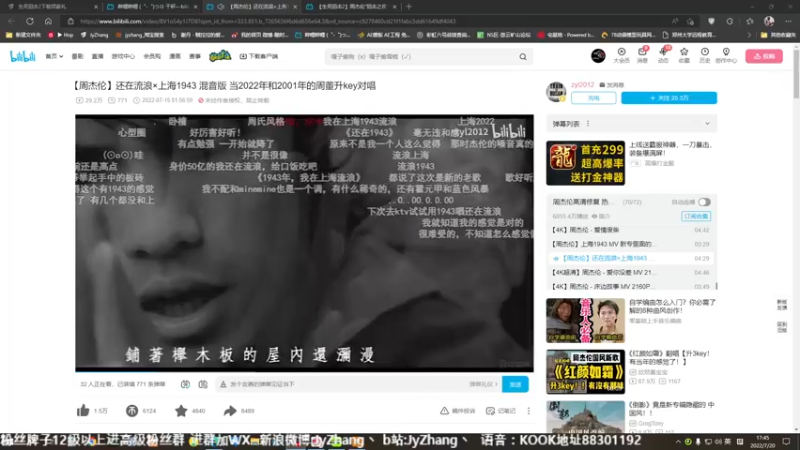Click the video progress bar under the player
The height and width of the screenshot is (450, 800).
click(304, 370)
